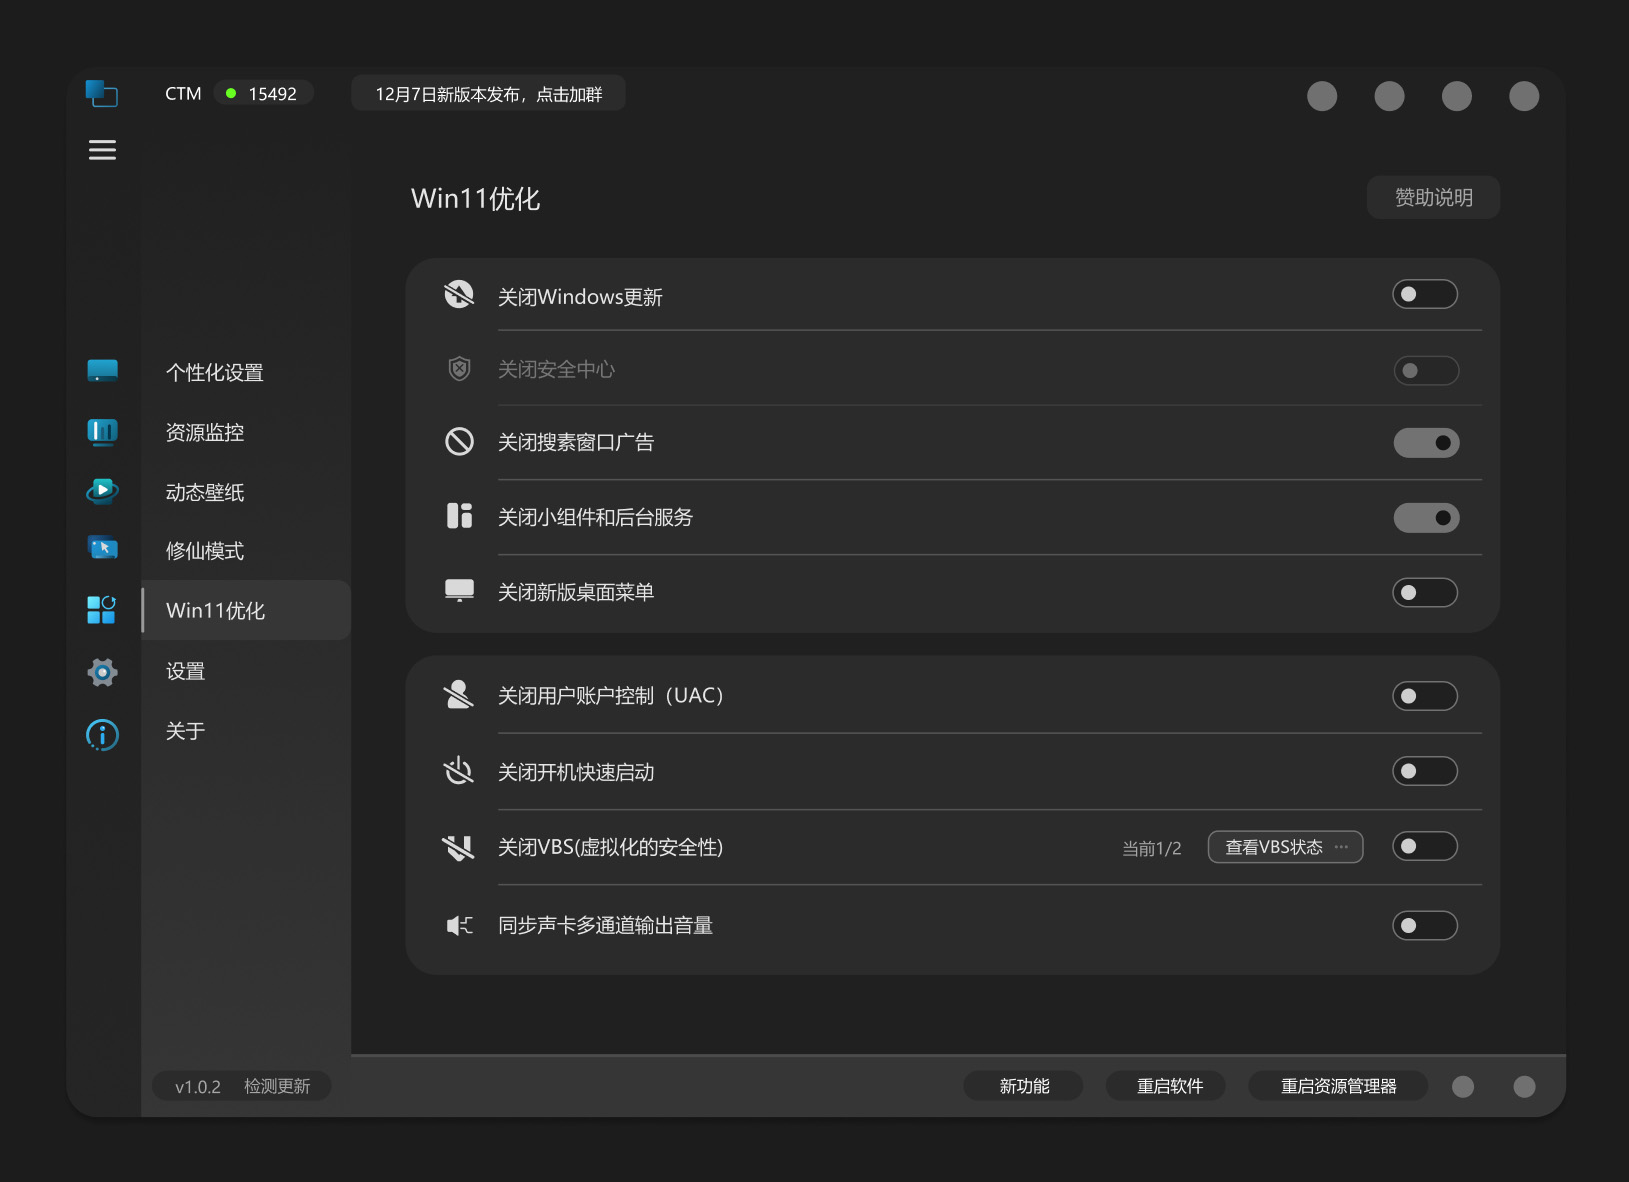
Task: Toggle 同步声卡多通道输出音量 switch
Action: [1424, 926]
